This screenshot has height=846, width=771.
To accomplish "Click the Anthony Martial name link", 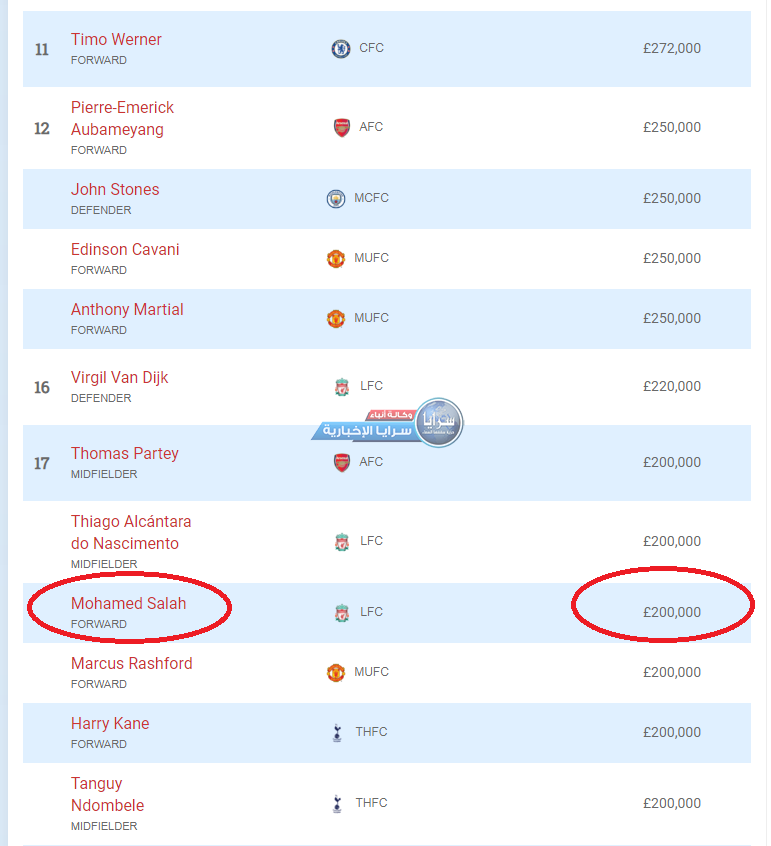I will point(127,310).
